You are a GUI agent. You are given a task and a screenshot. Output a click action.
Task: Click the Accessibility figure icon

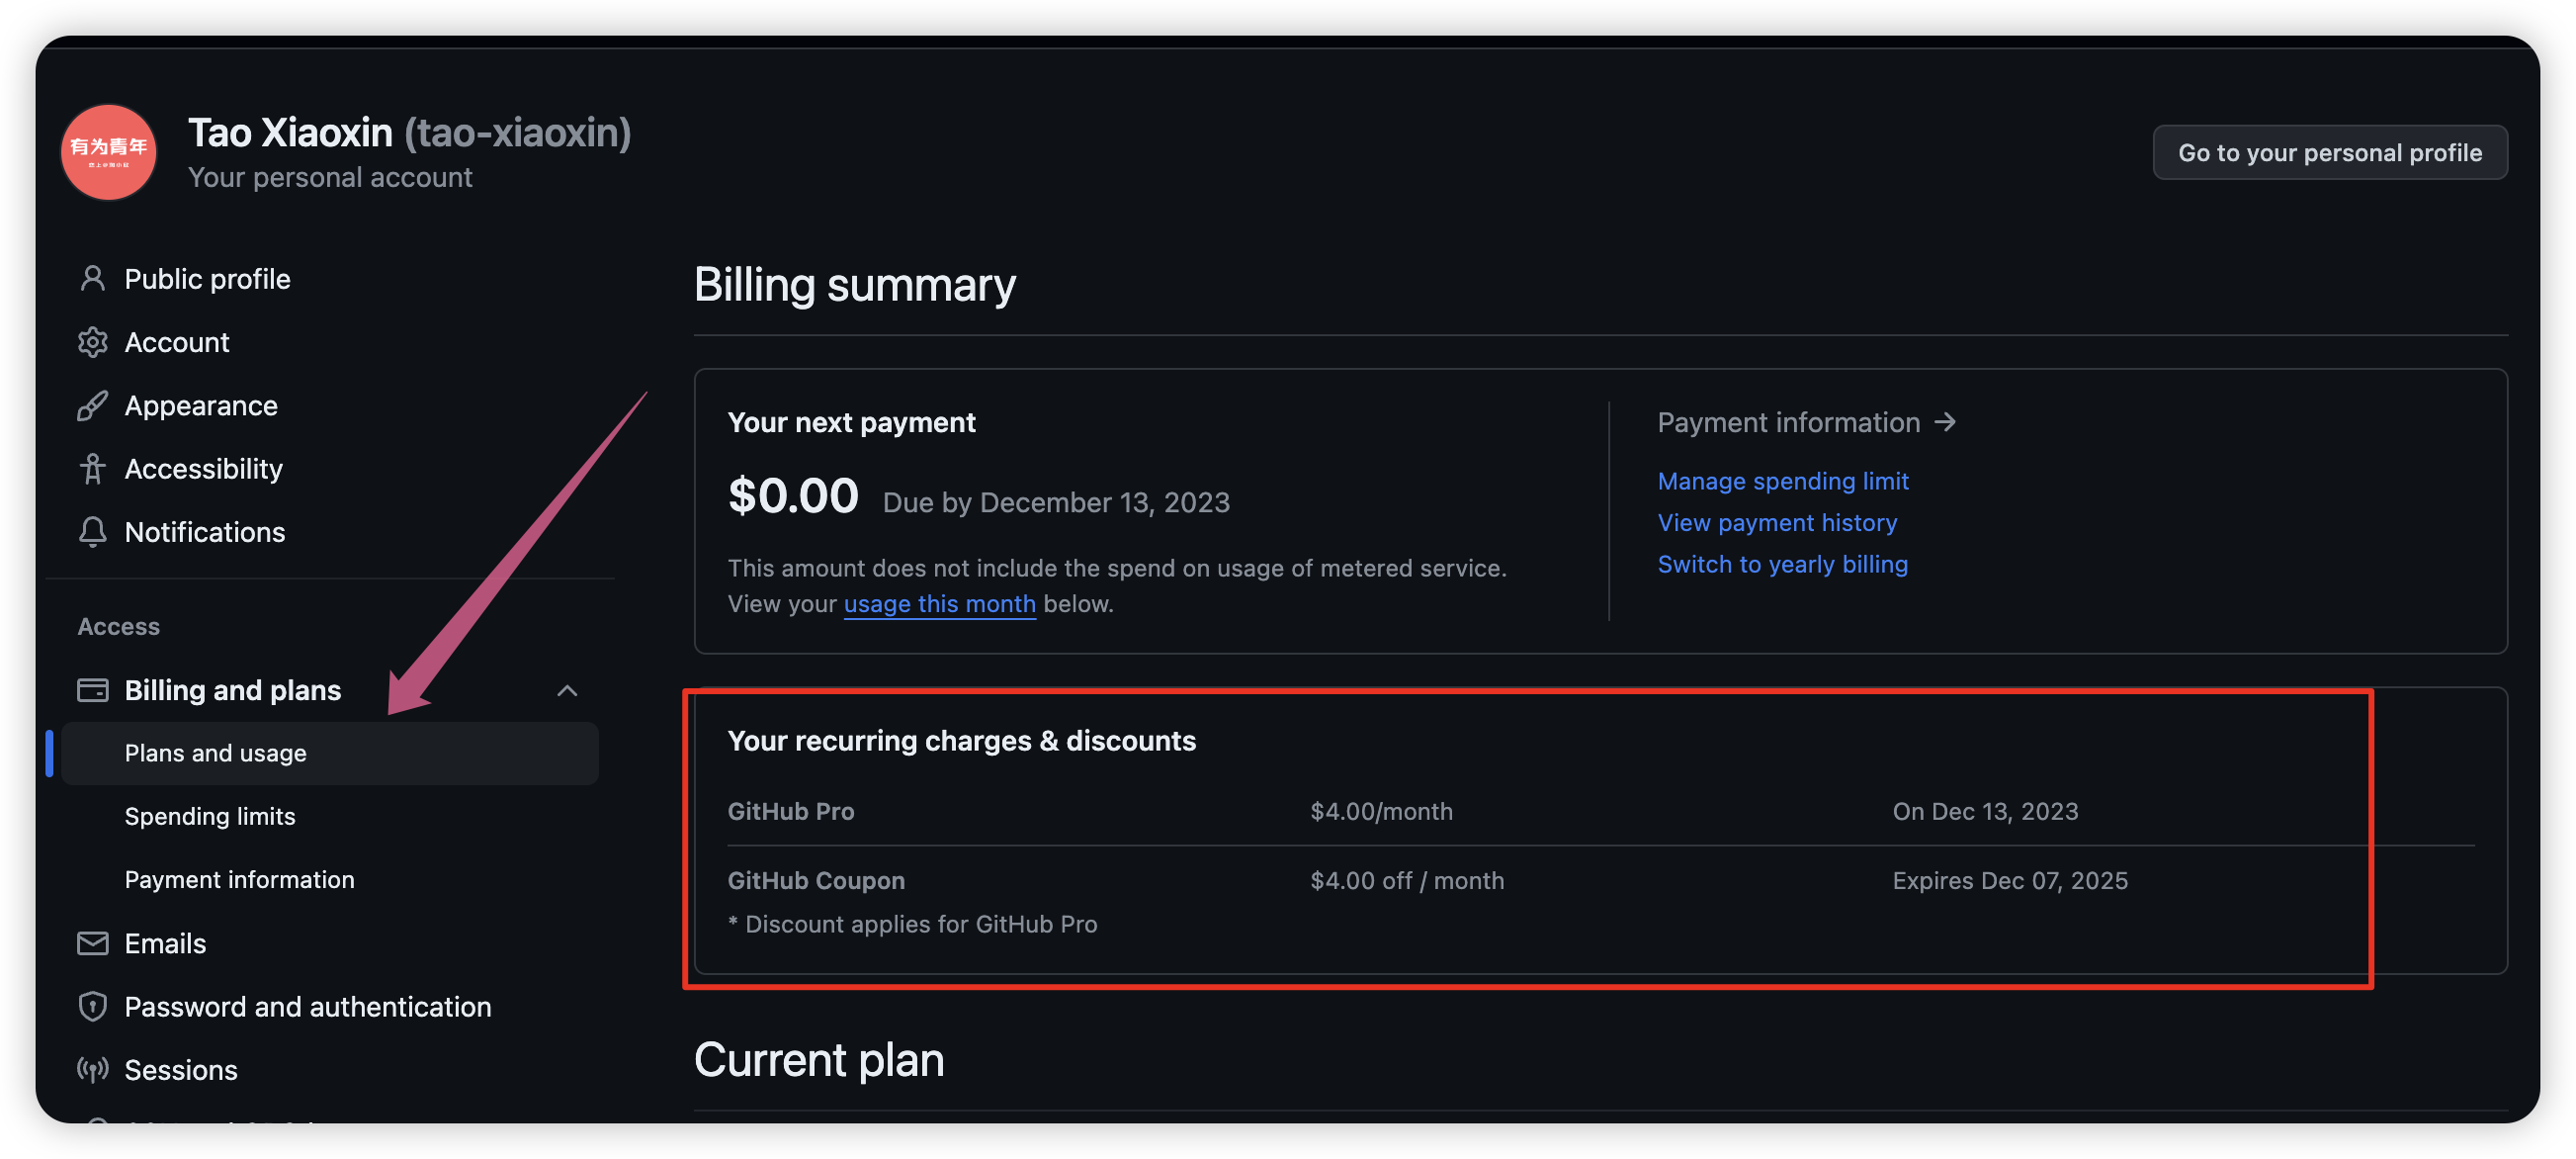pos(92,469)
